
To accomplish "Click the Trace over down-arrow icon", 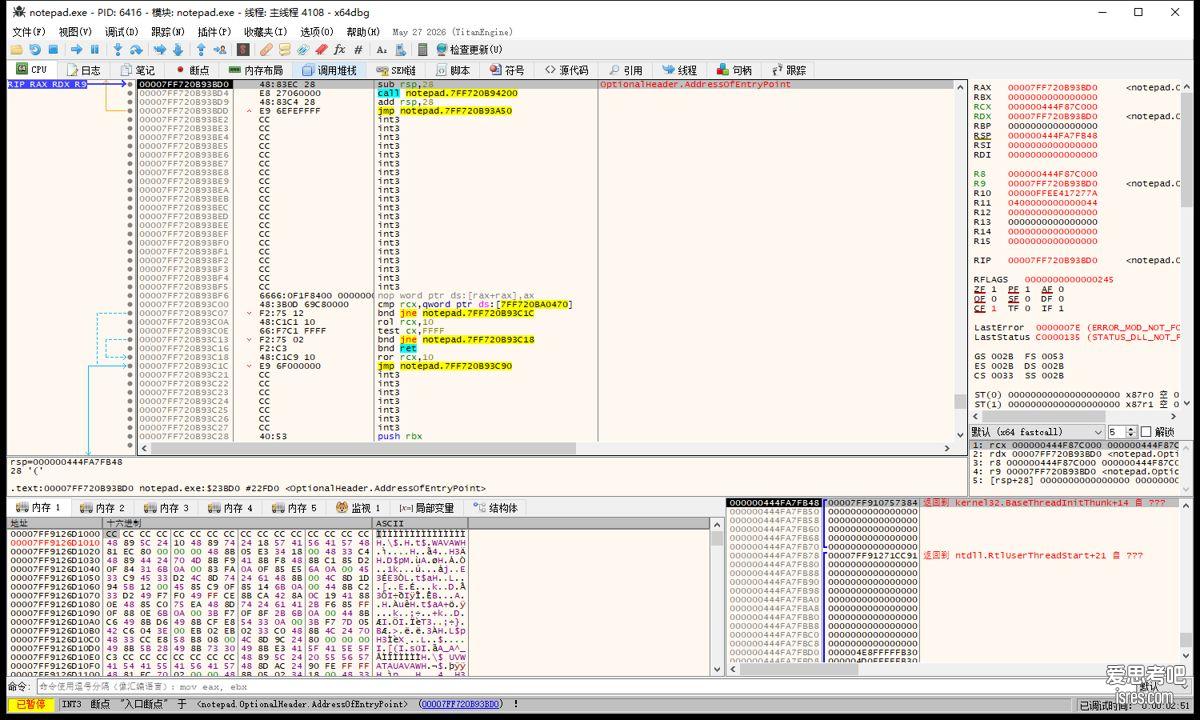I will coord(178,49).
